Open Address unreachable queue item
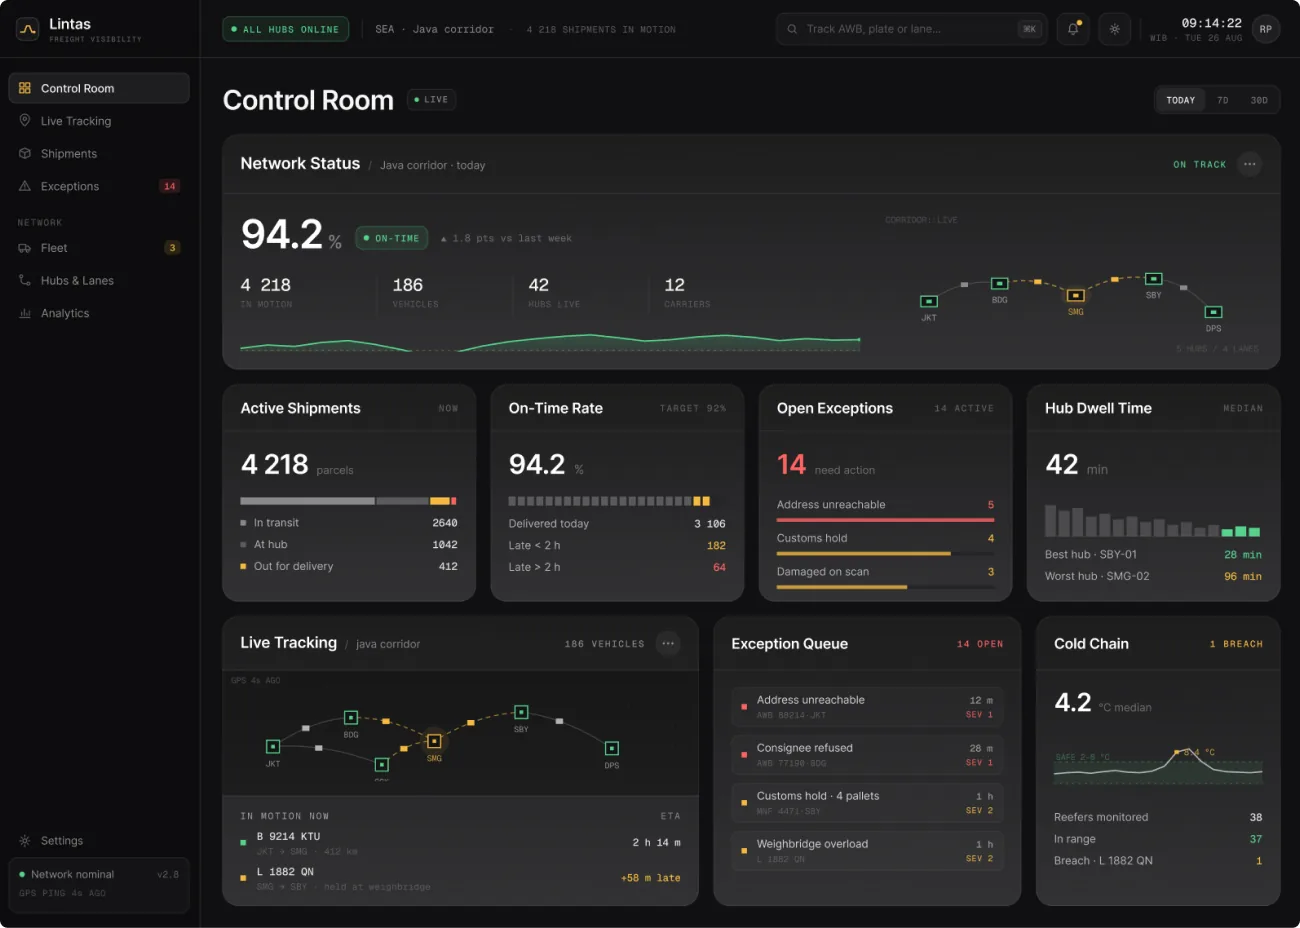 [867, 707]
